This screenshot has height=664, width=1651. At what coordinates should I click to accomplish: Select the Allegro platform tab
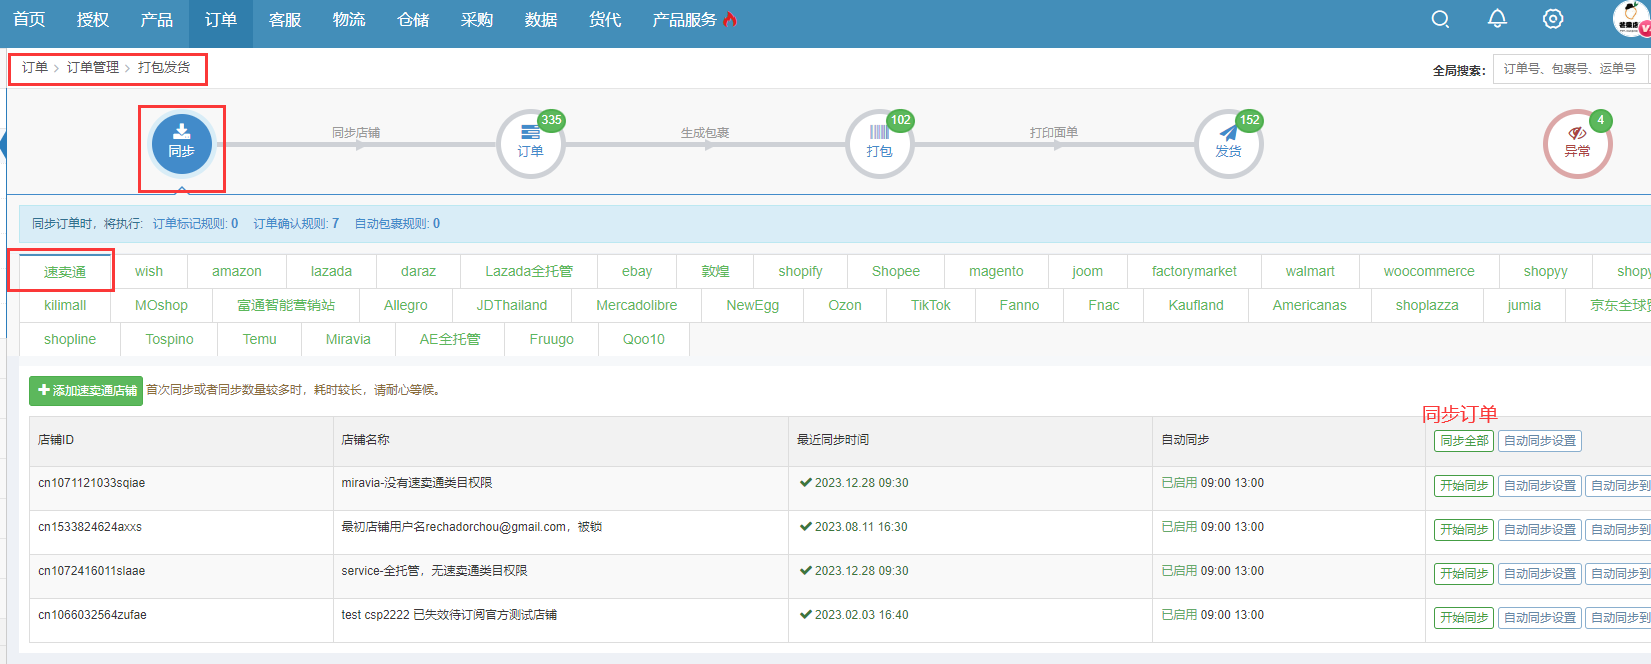406,305
